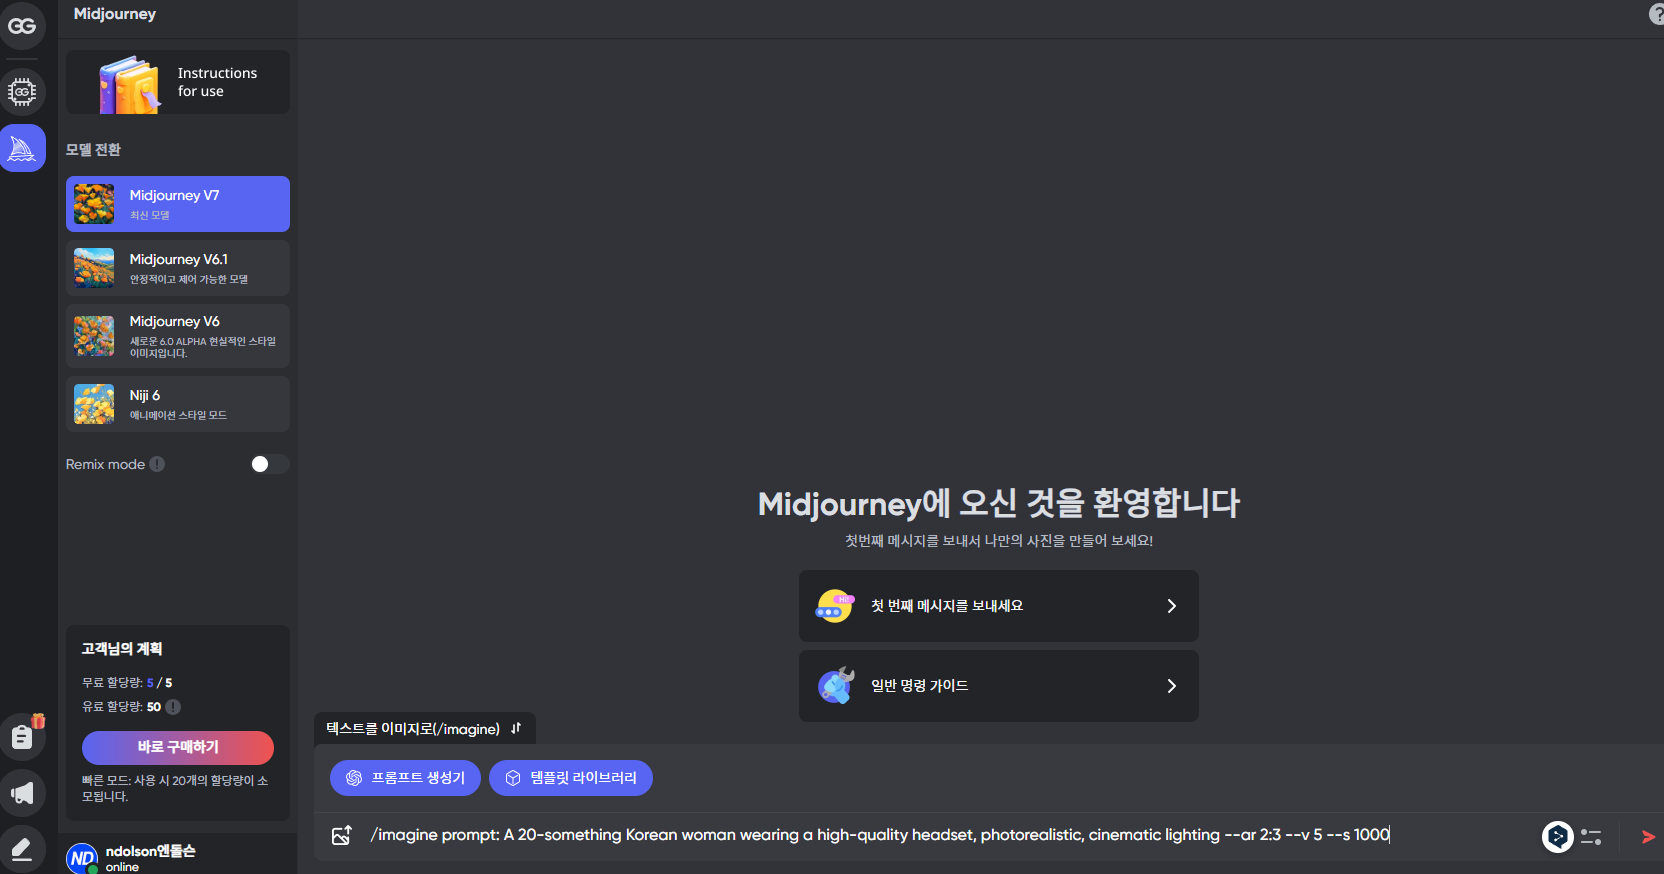Open Instructions for use
Viewport: 1664px width, 874px height.
[178, 82]
